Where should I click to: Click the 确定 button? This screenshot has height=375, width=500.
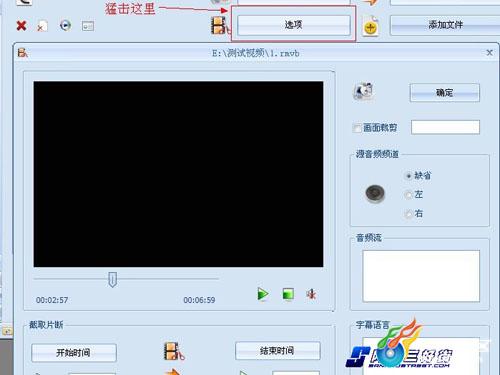tap(445, 92)
